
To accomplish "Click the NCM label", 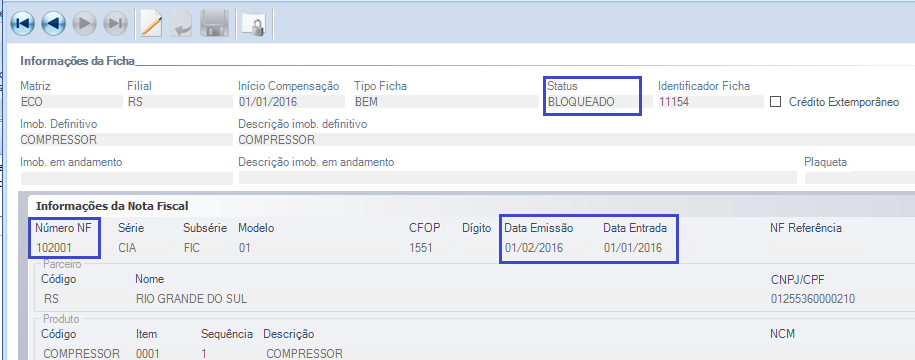I will (783, 334).
